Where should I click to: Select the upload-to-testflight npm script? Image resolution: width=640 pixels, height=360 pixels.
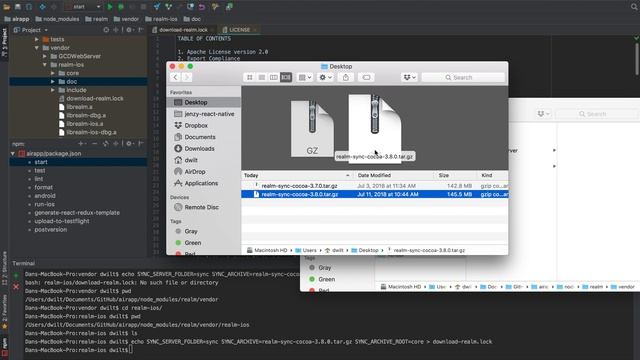click(62, 221)
